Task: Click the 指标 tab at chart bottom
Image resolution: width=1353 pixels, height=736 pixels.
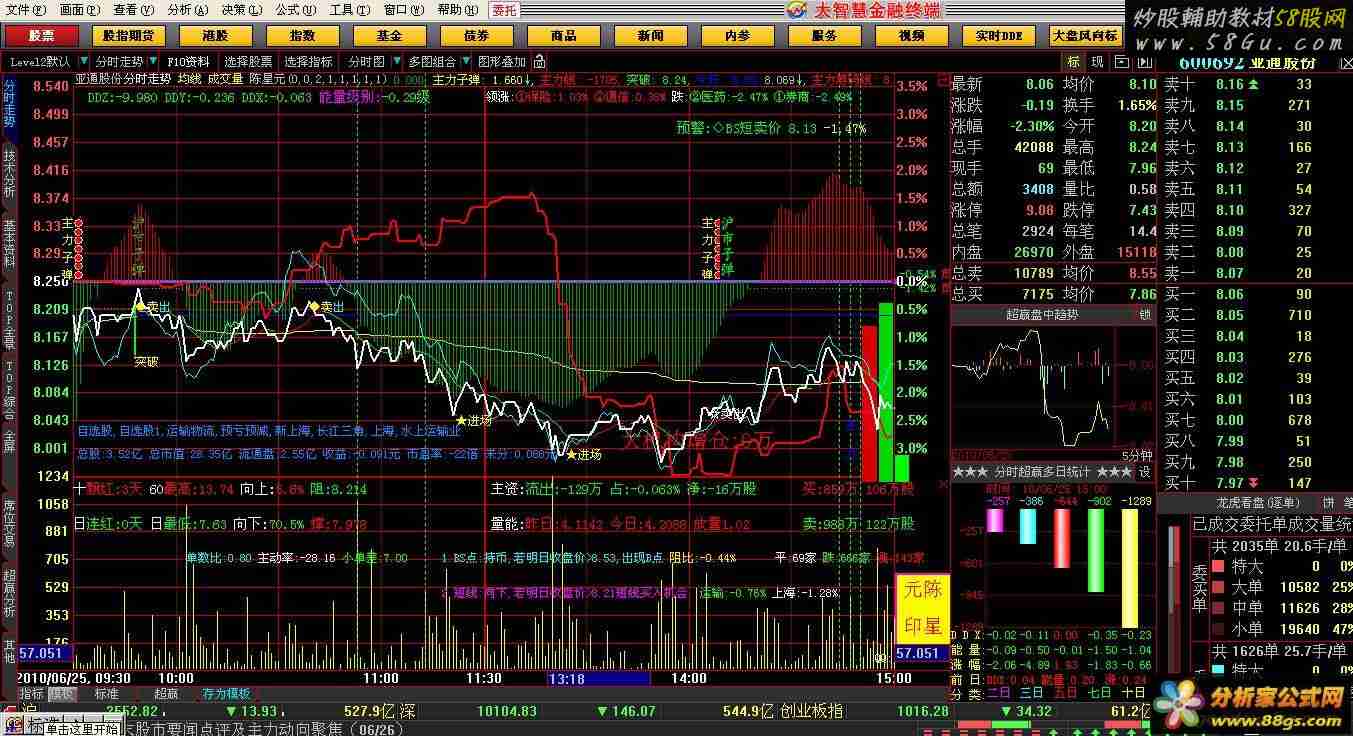Action: tap(31, 693)
